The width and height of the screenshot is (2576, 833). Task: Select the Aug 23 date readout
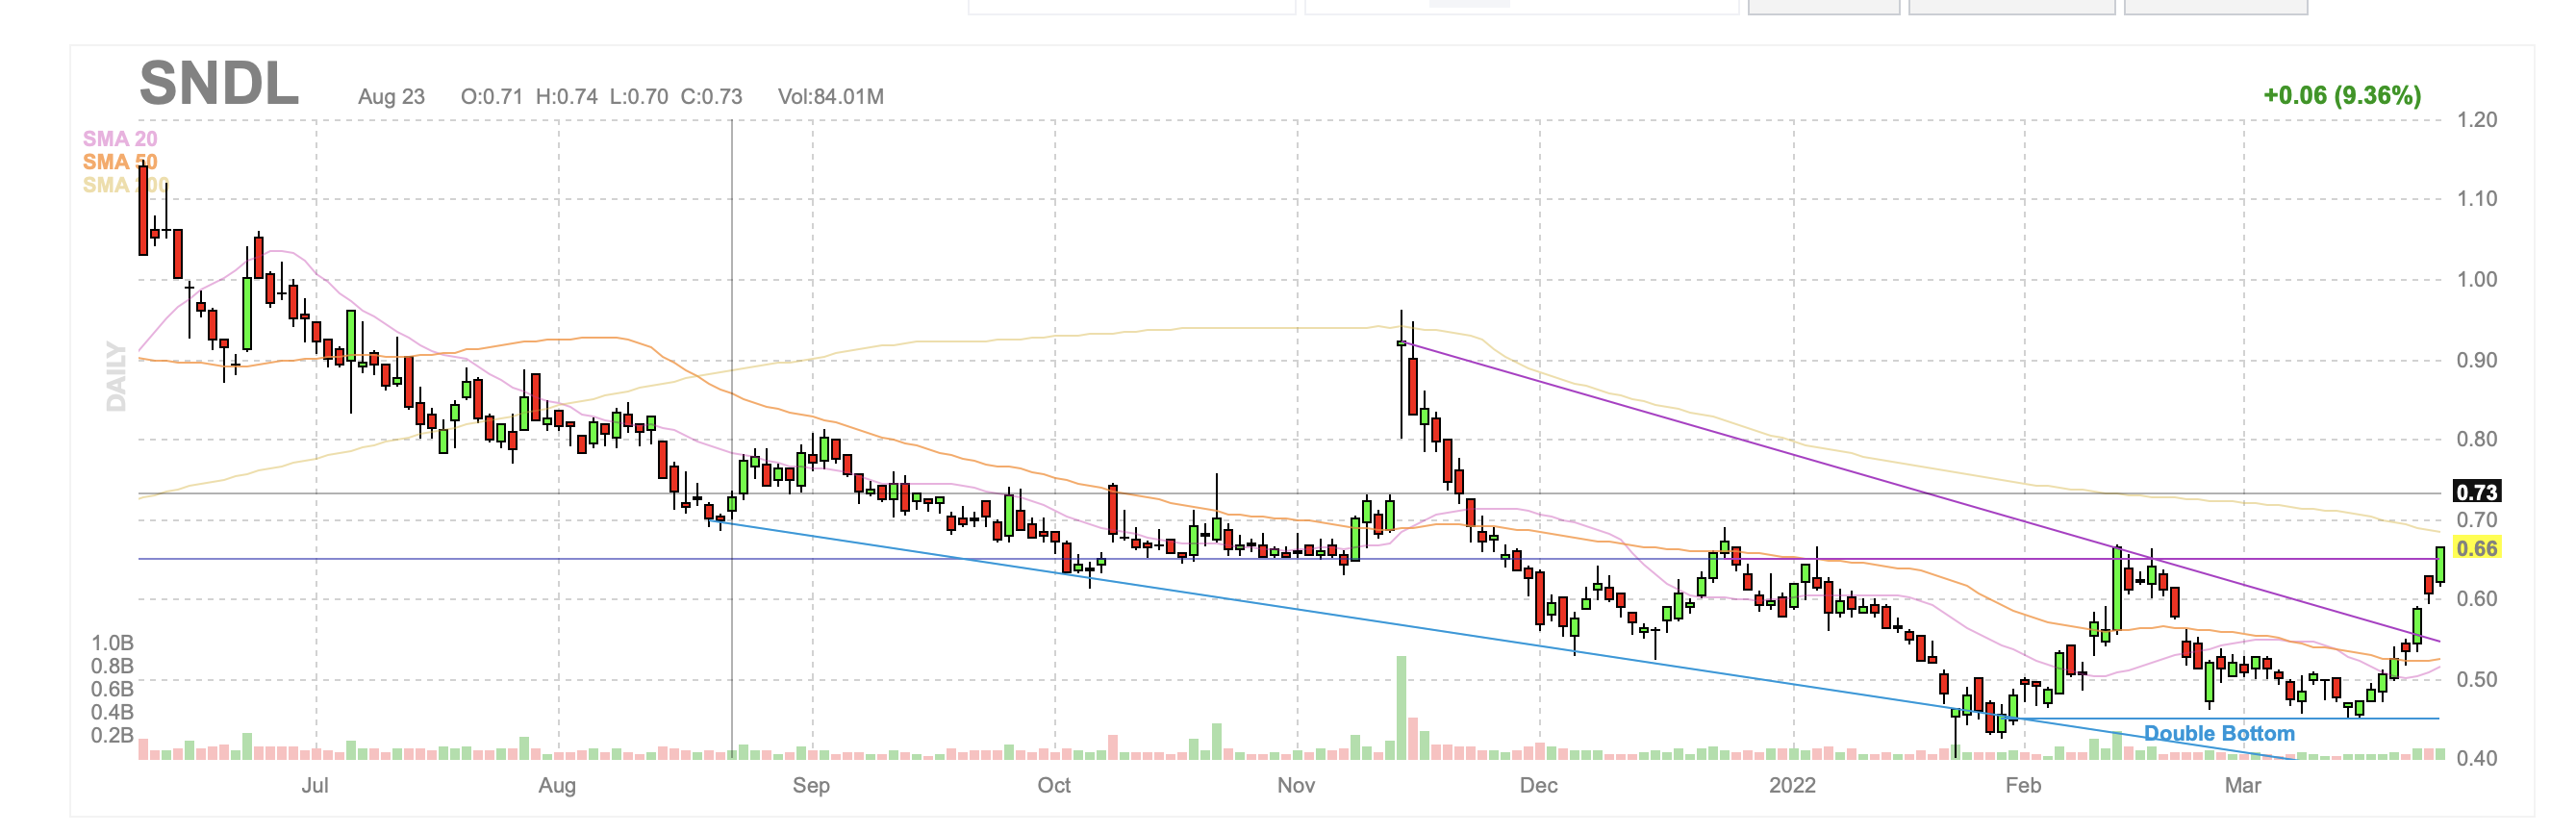391,97
